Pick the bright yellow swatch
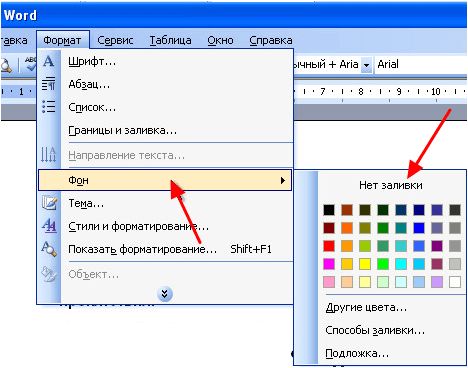This screenshot has height=368, width=468. pyautogui.click(x=365, y=264)
